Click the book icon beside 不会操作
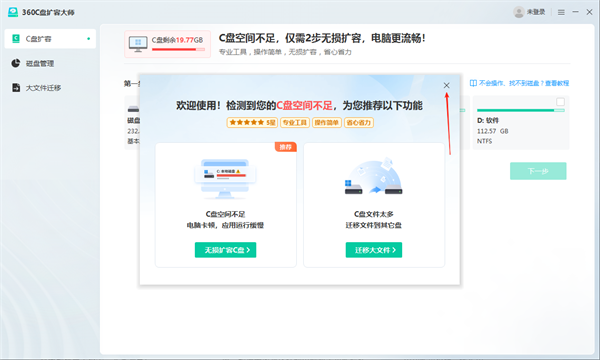Screen dimensions: 600x360 (473, 83)
